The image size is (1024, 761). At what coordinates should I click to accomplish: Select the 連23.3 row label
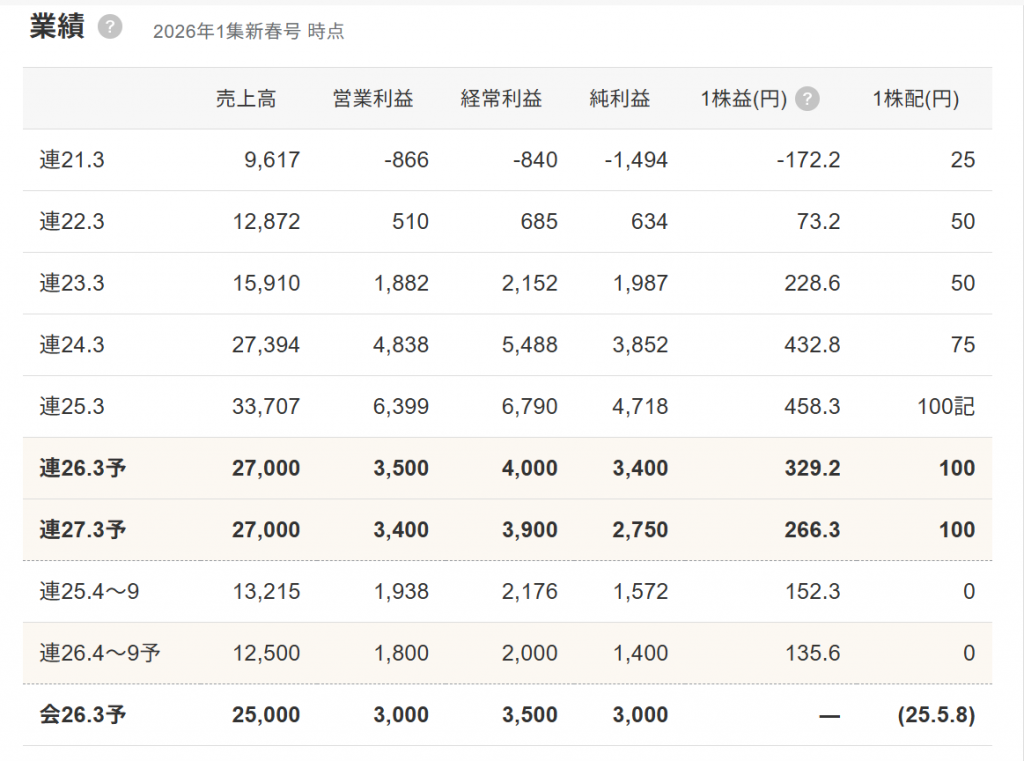(72, 284)
